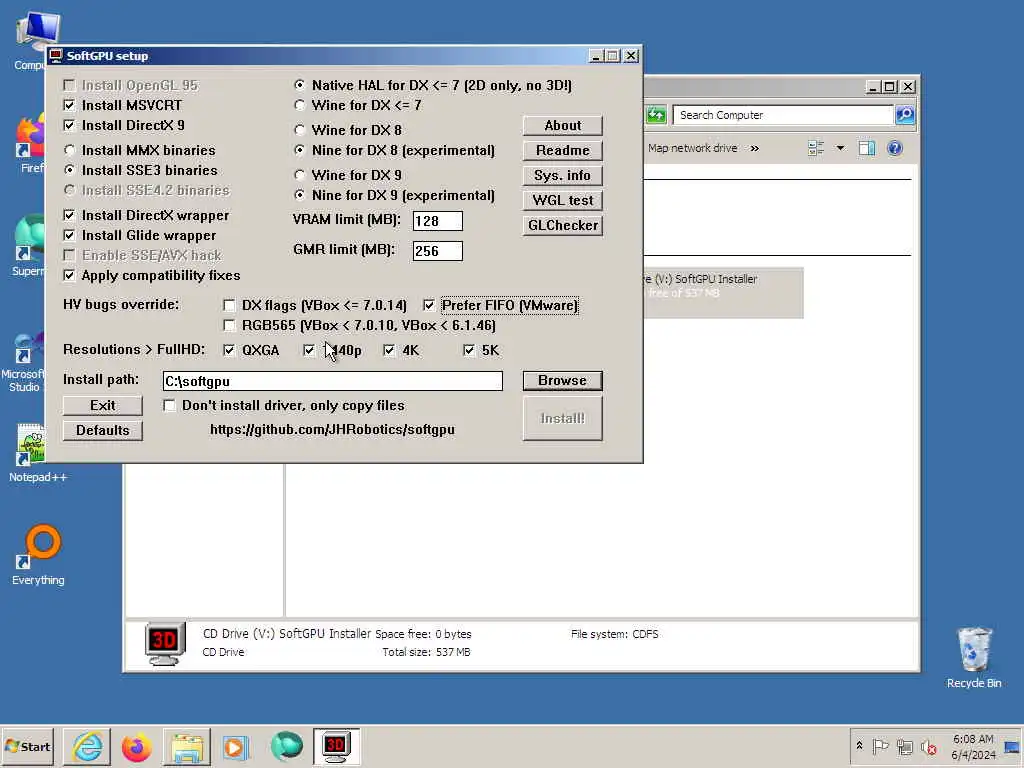Click the Install path text field
The height and width of the screenshot is (768, 1024).
tap(332, 381)
